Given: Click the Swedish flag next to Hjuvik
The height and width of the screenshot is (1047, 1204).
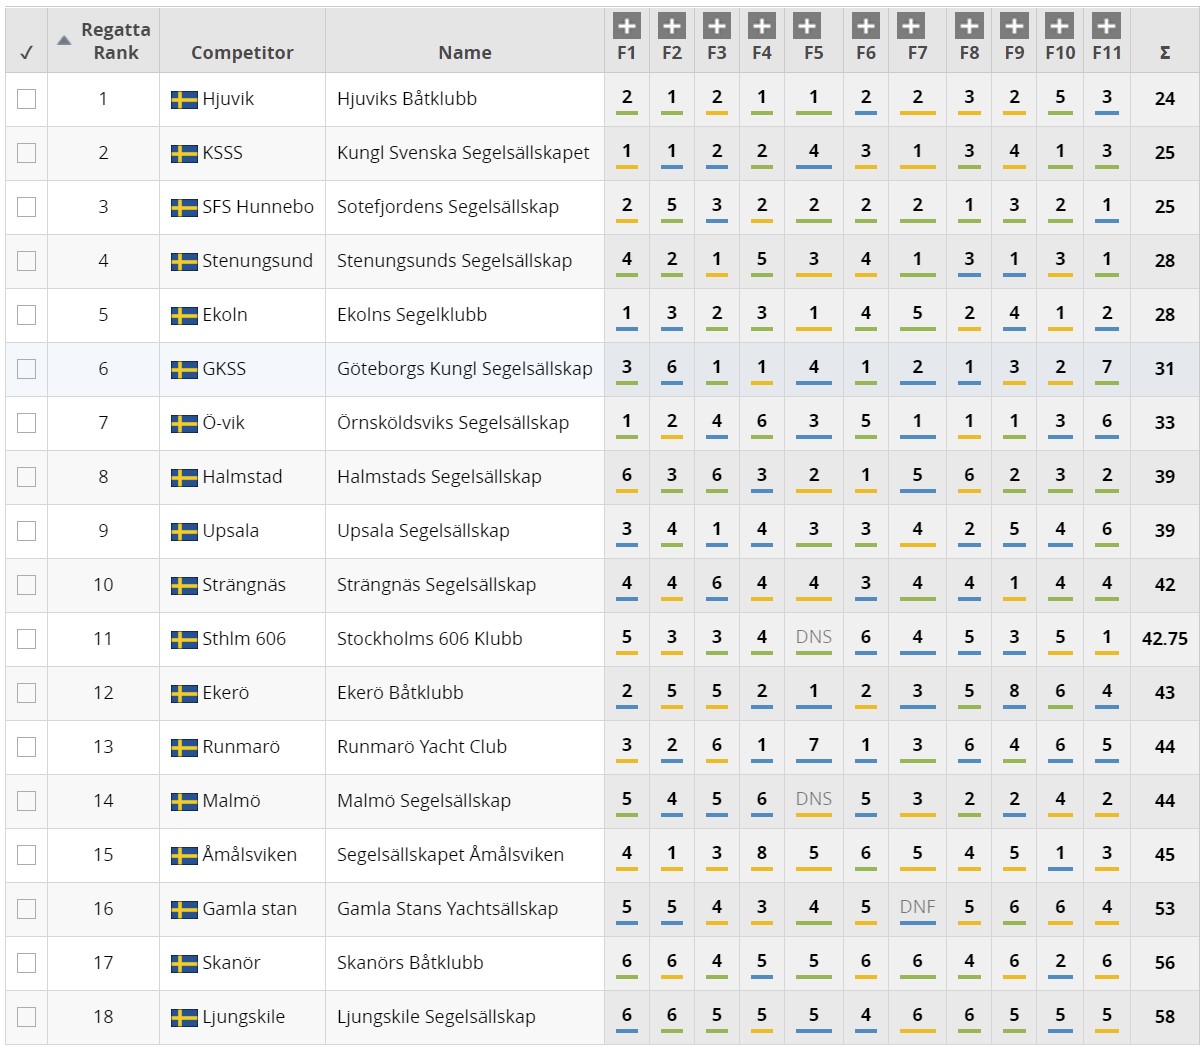Looking at the screenshot, I should [x=184, y=99].
